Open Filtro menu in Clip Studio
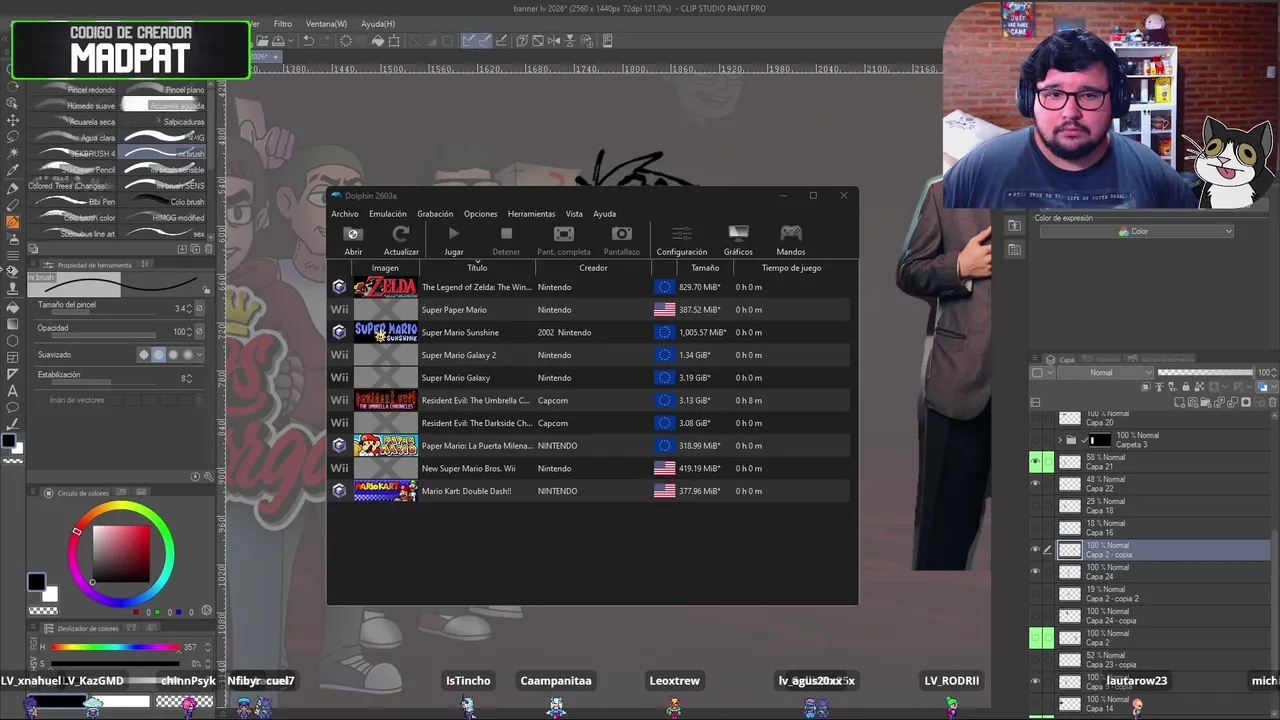 [x=283, y=24]
